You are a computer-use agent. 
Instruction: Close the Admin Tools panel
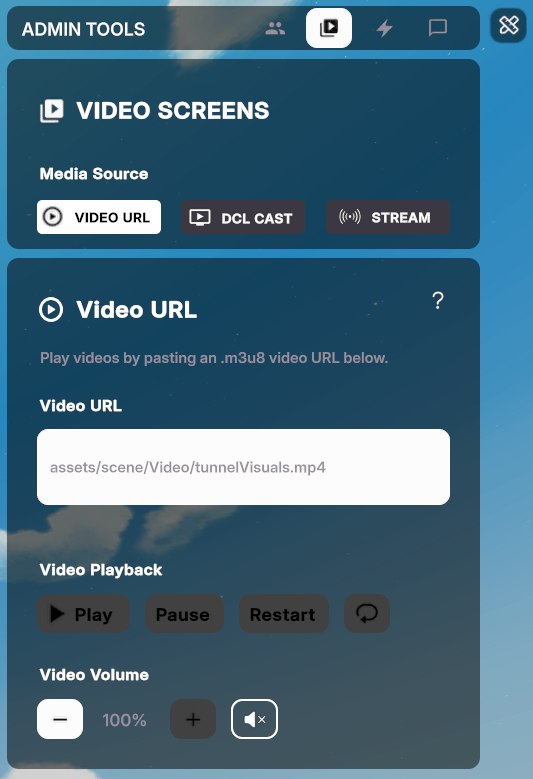(509, 25)
